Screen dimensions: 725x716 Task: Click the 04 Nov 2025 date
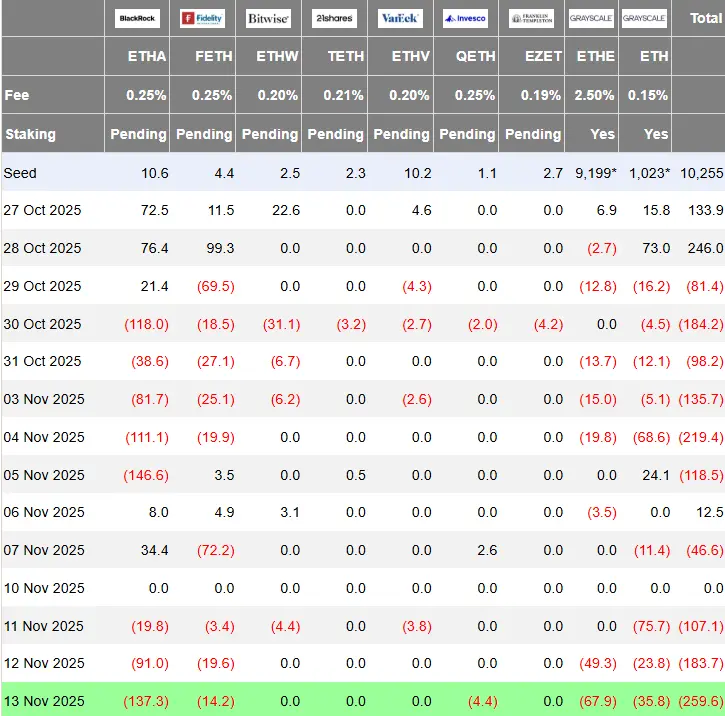pyautogui.click(x=44, y=437)
